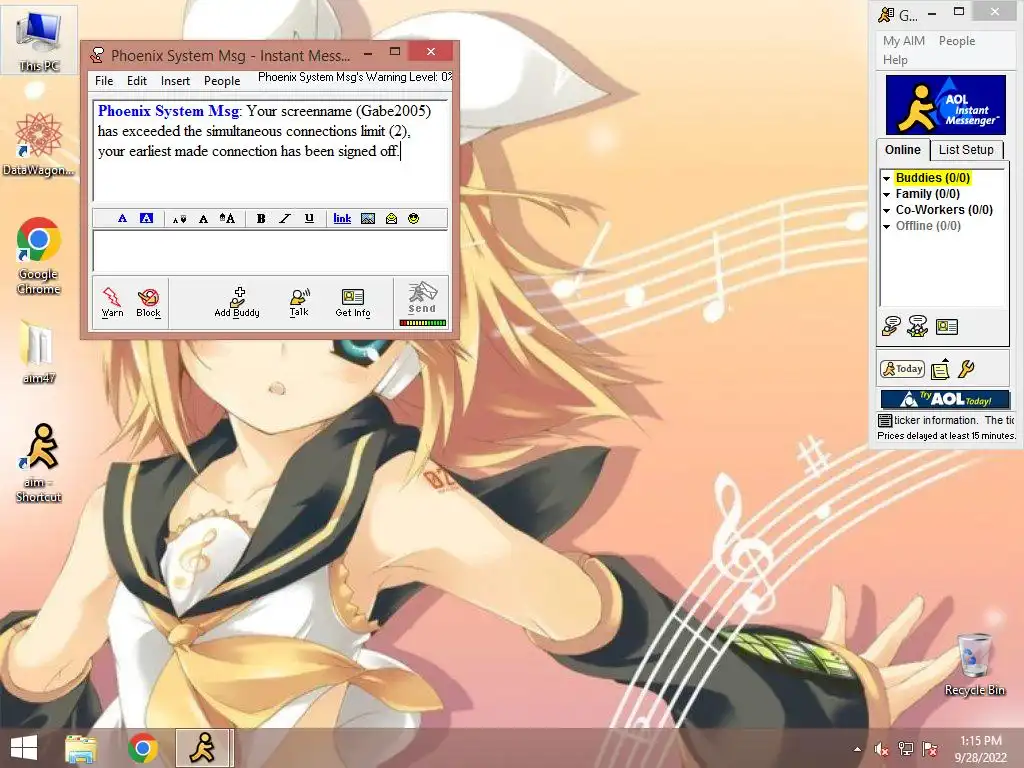The height and width of the screenshot is (768, 1024).
Task: Click buddy info card icon in Buddy List
Action: click(x=946, y=327)
